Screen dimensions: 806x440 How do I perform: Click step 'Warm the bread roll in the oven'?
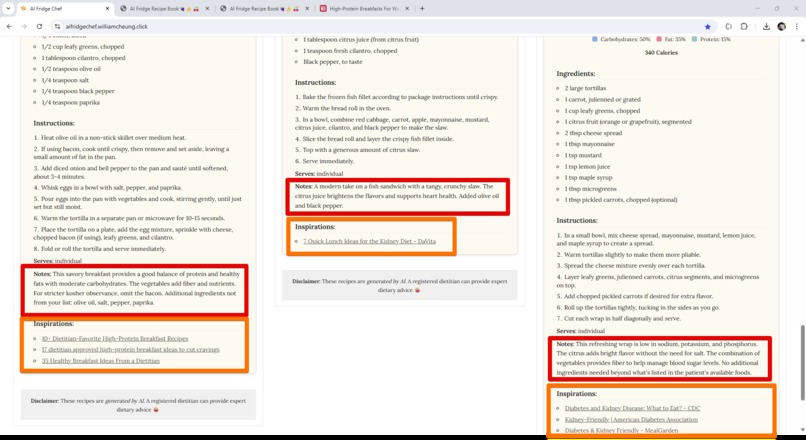343,108
